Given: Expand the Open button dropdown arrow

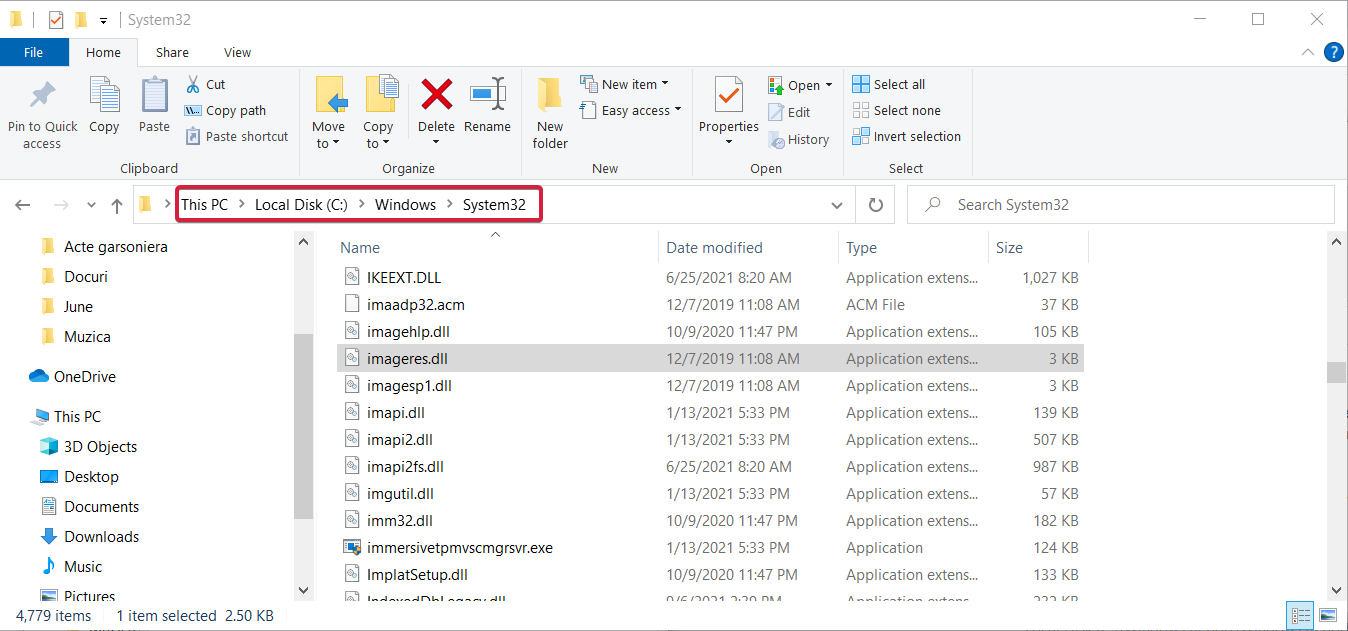Looking at the screenshot, I should click(829, 85).
